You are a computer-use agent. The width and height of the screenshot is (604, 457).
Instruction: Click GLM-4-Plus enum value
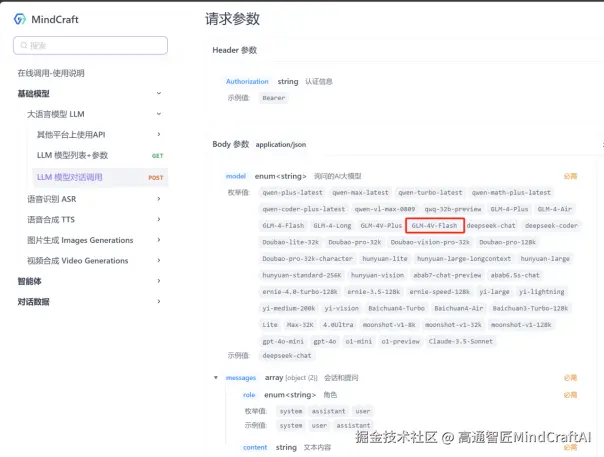[509, 209]
